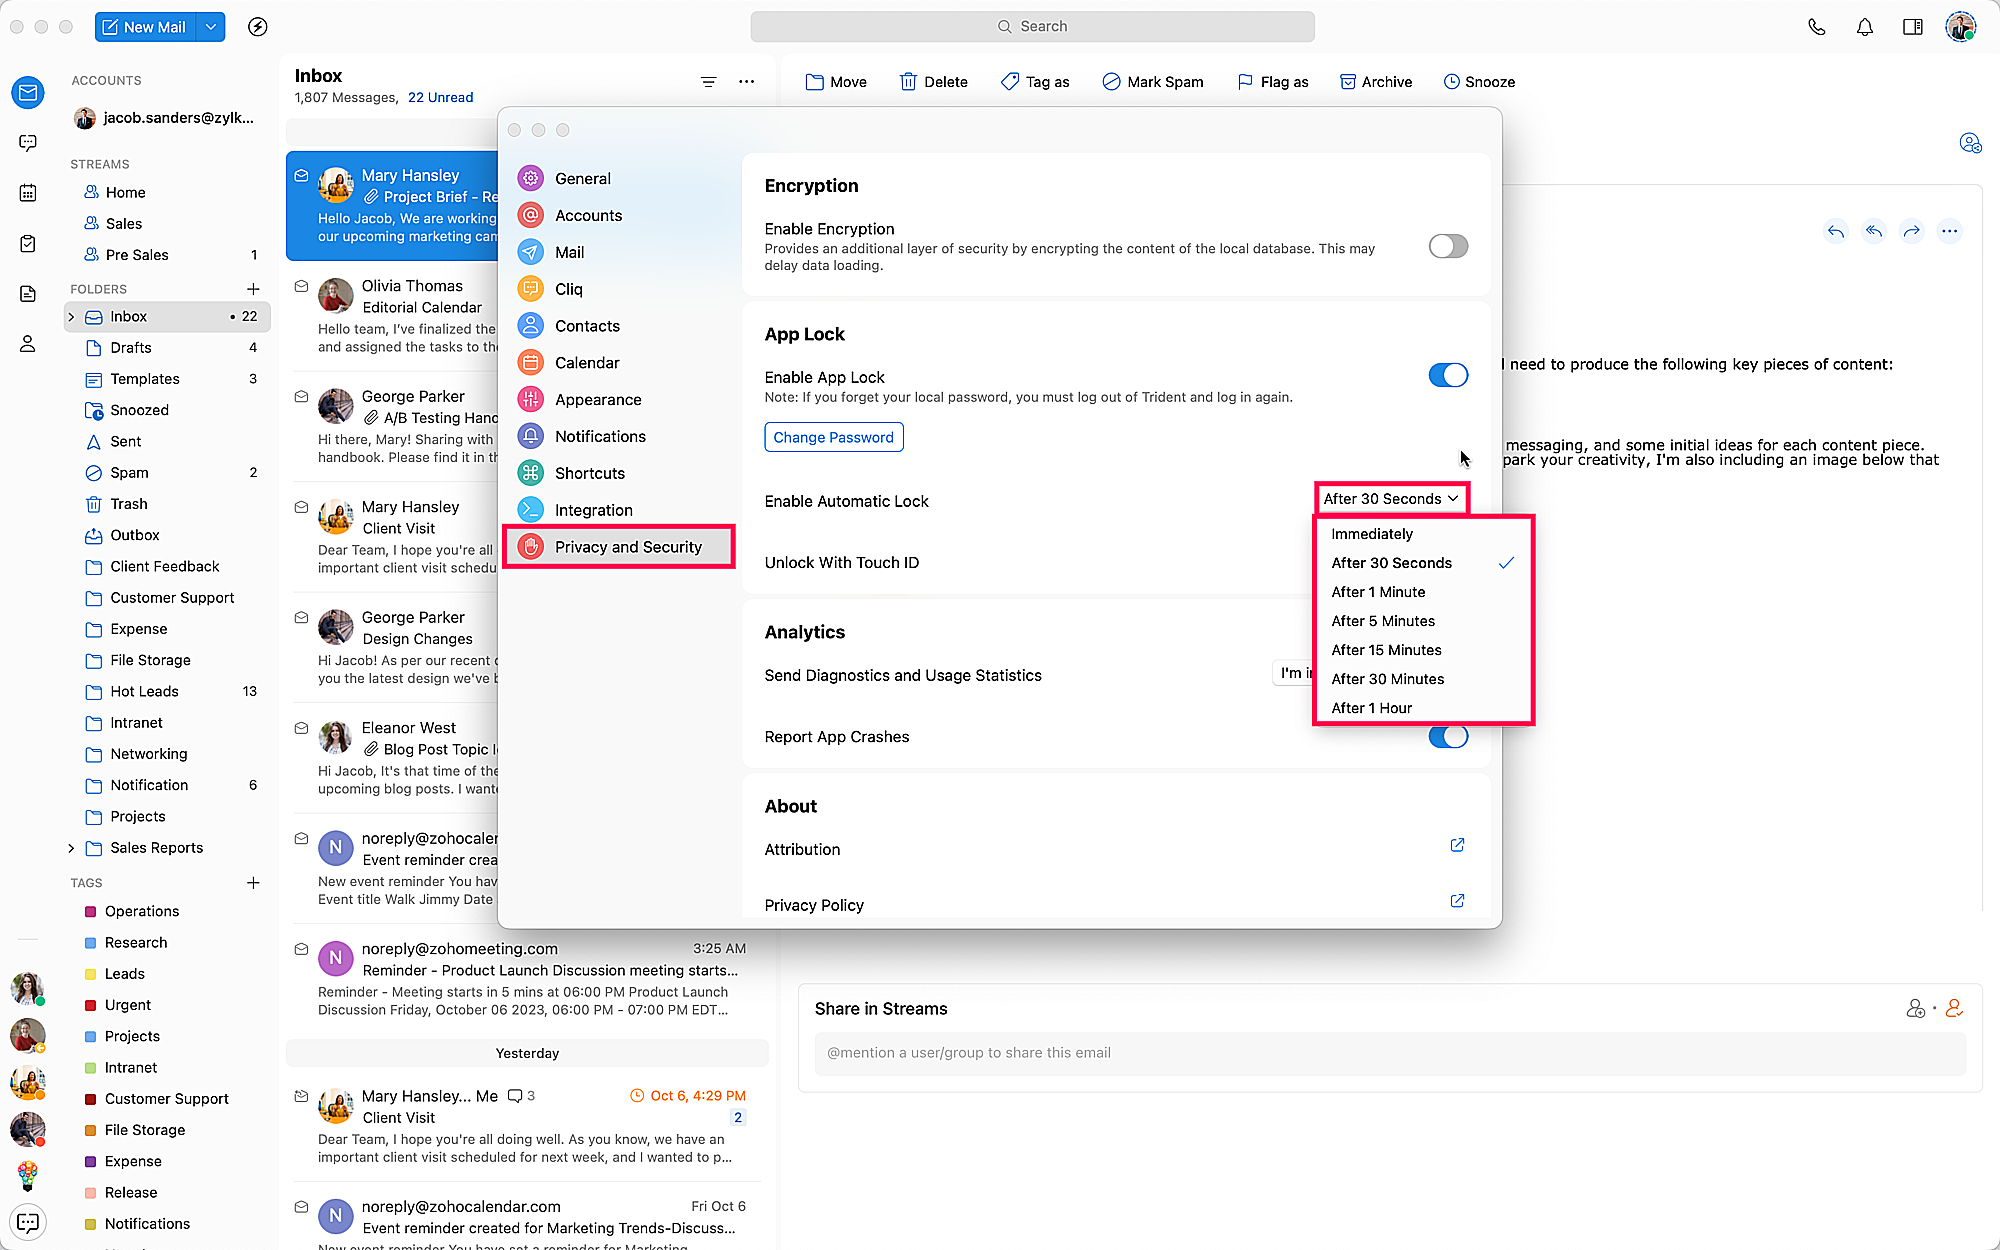Disable the Enable App Lock switch

tap(1447, 375)
